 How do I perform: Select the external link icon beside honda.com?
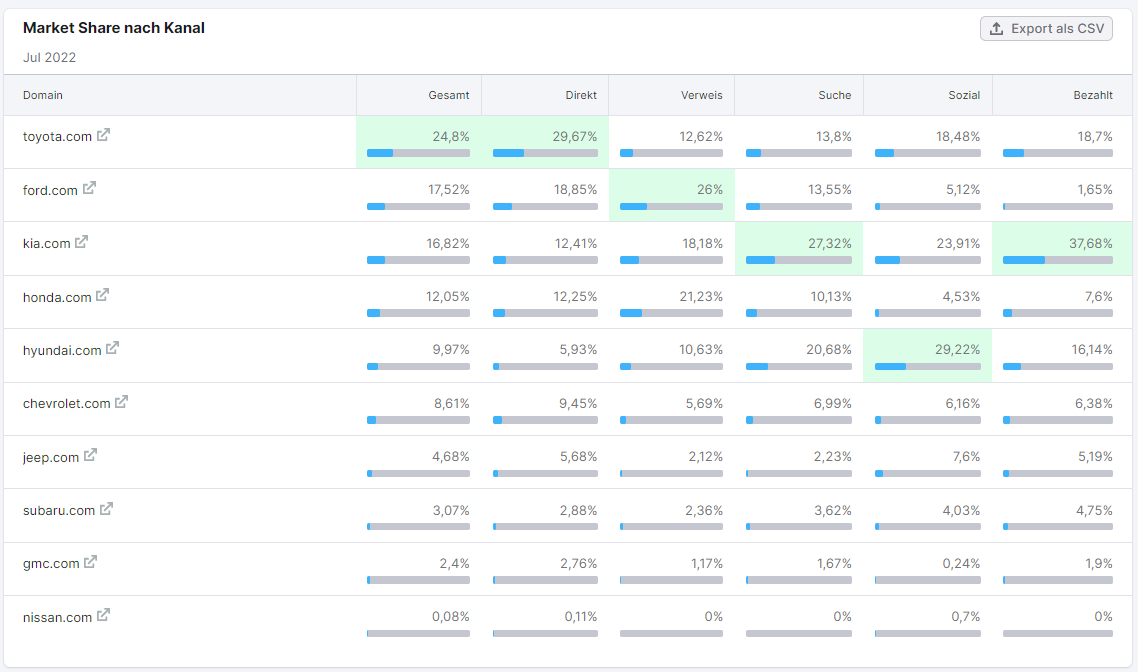click(x=105, y=297)
